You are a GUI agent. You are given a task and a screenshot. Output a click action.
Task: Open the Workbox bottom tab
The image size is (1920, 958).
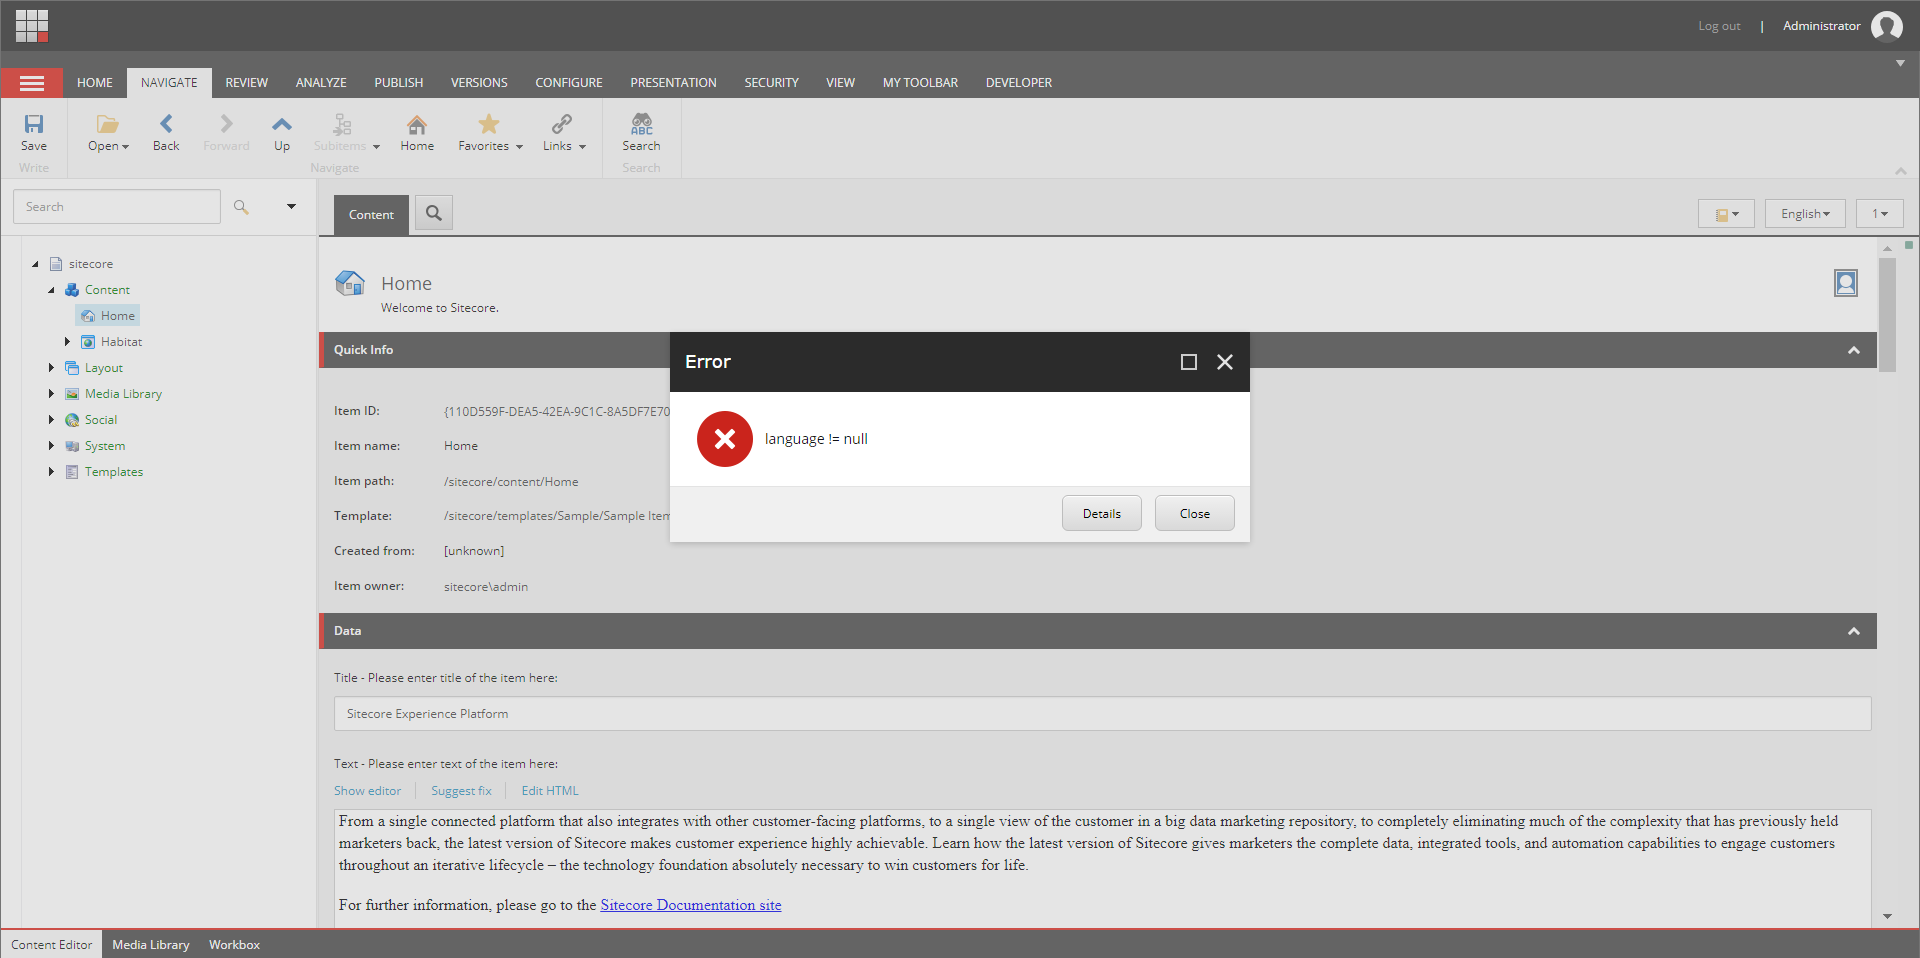tap(234, 945)
